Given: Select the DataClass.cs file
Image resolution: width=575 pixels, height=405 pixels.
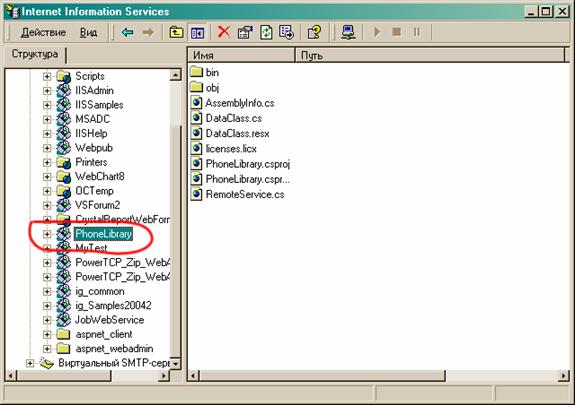Looking at the screenshot, I should (x=234, y=118).
